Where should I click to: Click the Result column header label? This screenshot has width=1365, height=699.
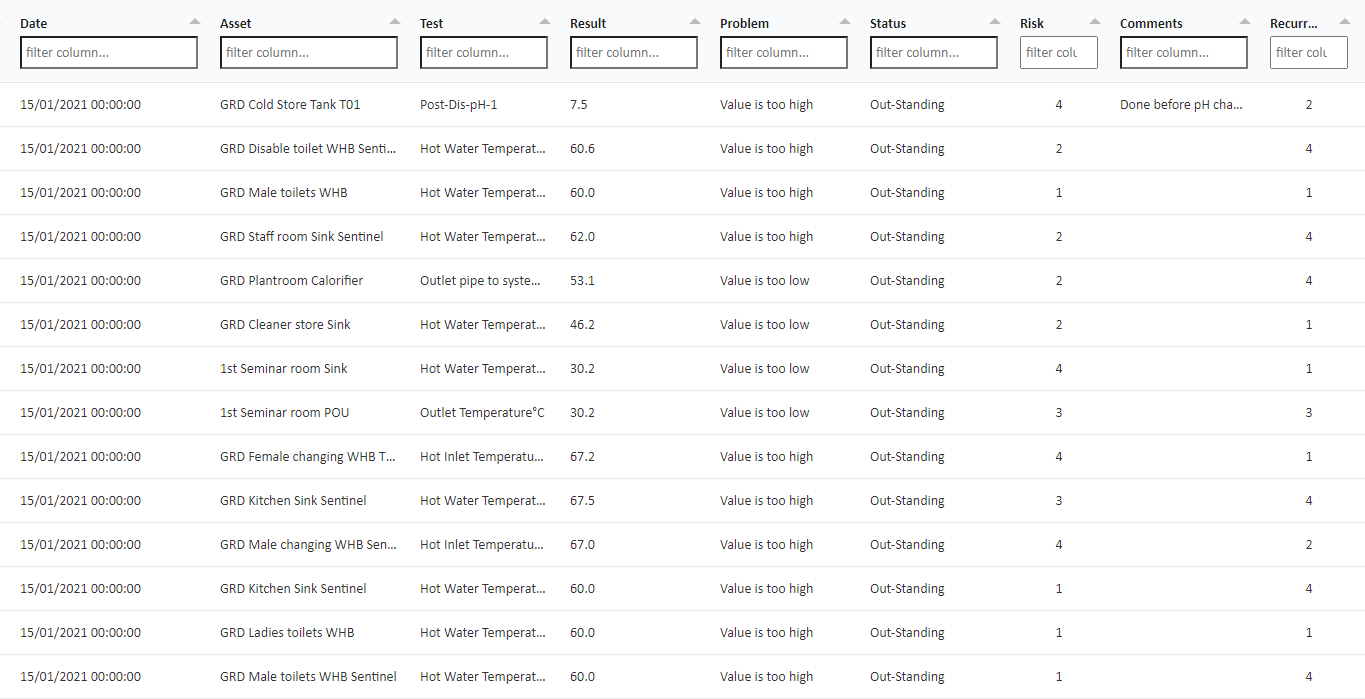coord(588,23)
